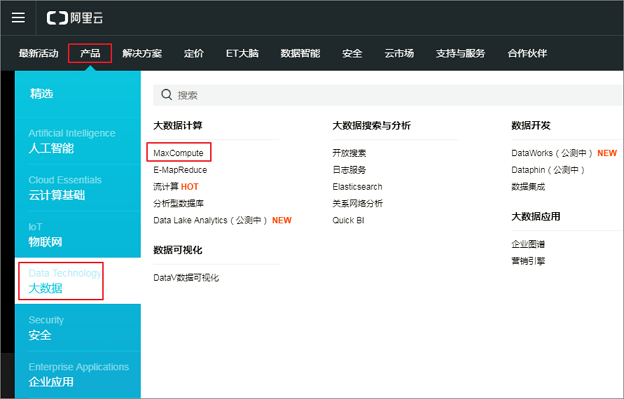This screenshot has height=399, width=624.
Task: Open the 分析型数据库 link
Action: [x=179, y=203]
